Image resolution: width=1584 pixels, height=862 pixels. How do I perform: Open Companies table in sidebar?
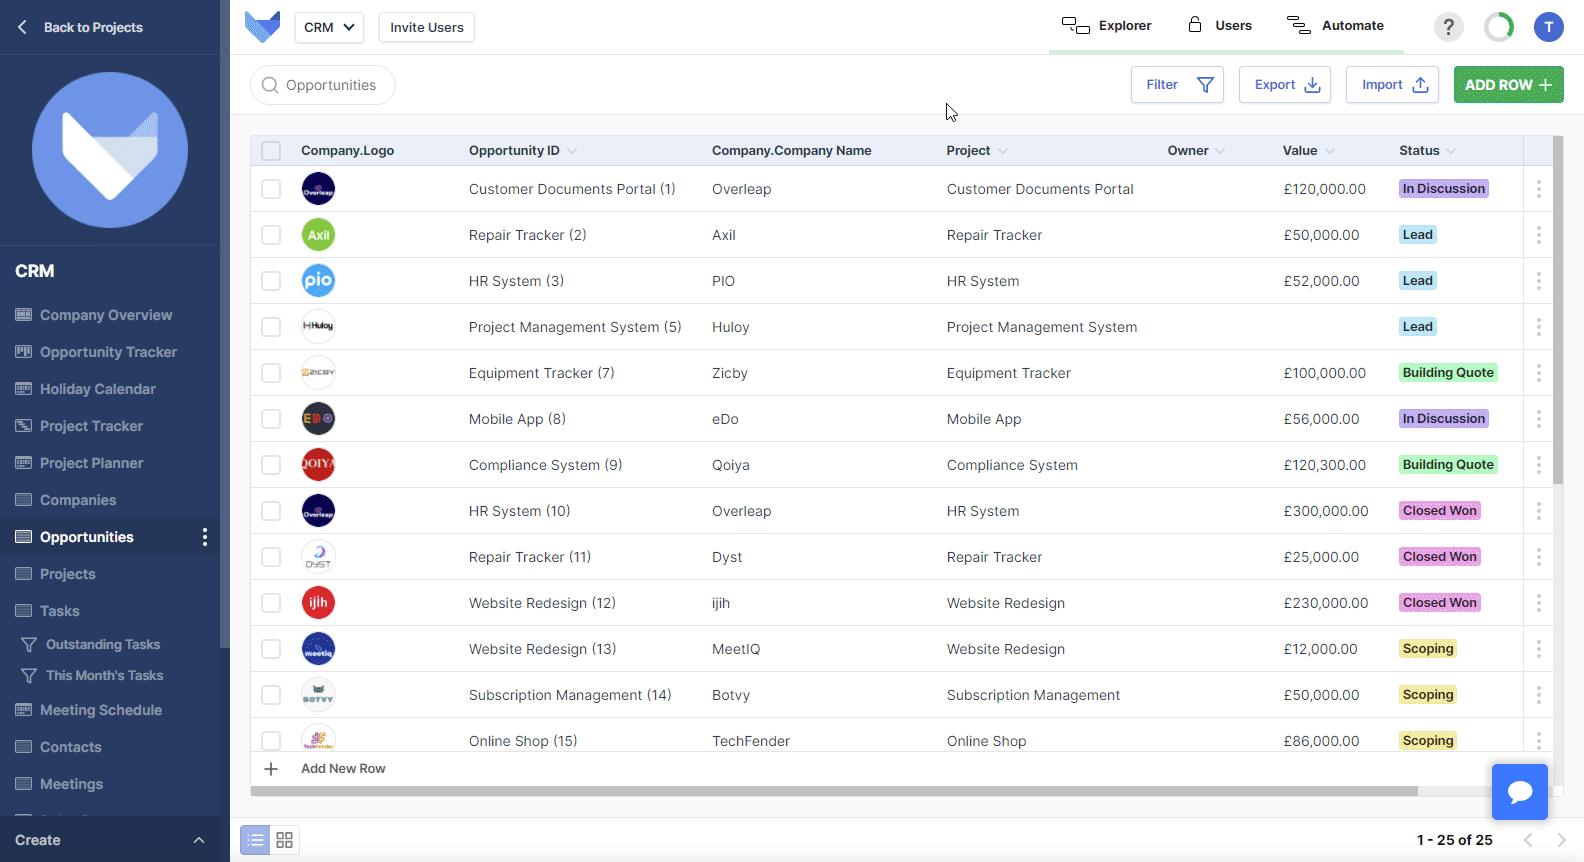point(78,500)
